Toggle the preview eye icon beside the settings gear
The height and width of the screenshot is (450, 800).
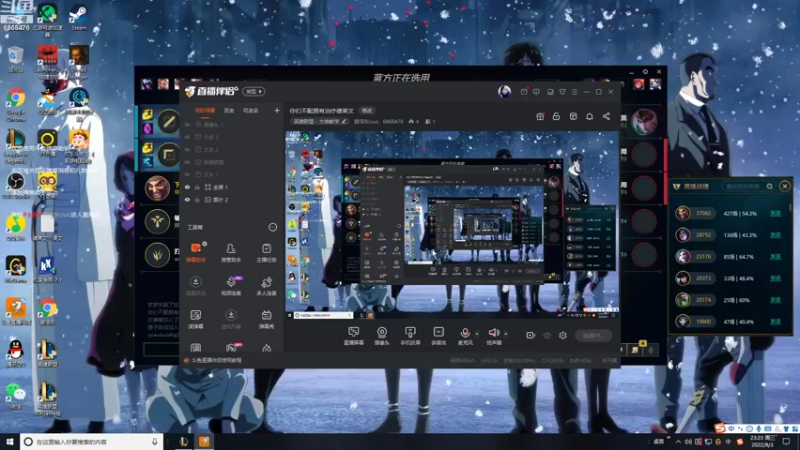(x=547, y=335)
